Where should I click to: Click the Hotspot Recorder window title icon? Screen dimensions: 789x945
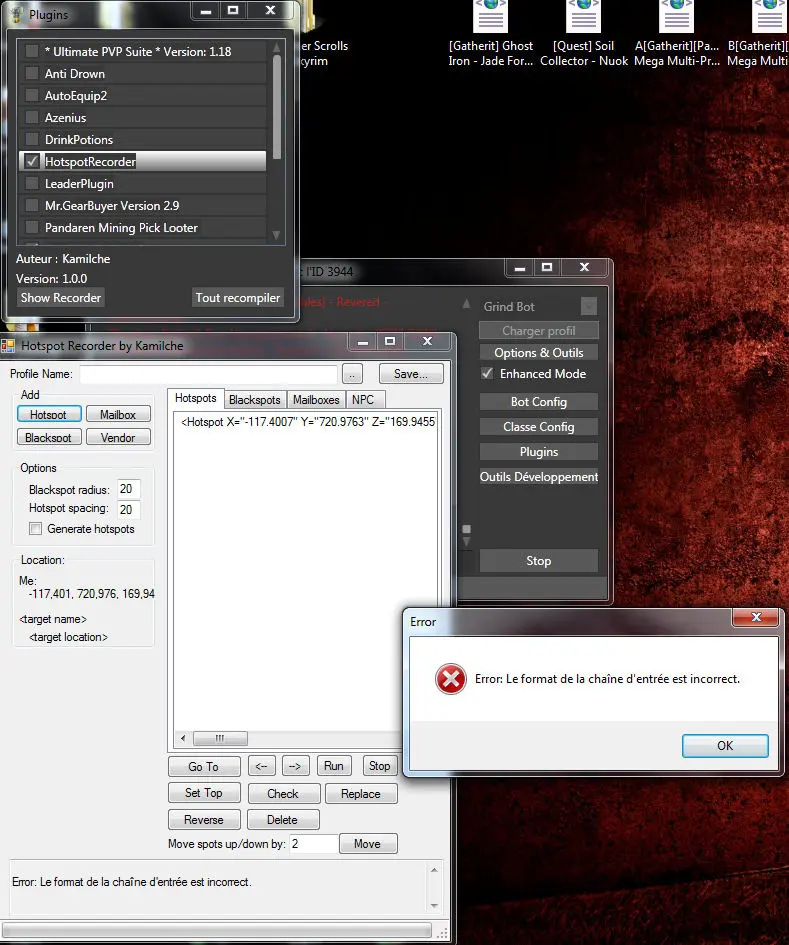point(9,346)
